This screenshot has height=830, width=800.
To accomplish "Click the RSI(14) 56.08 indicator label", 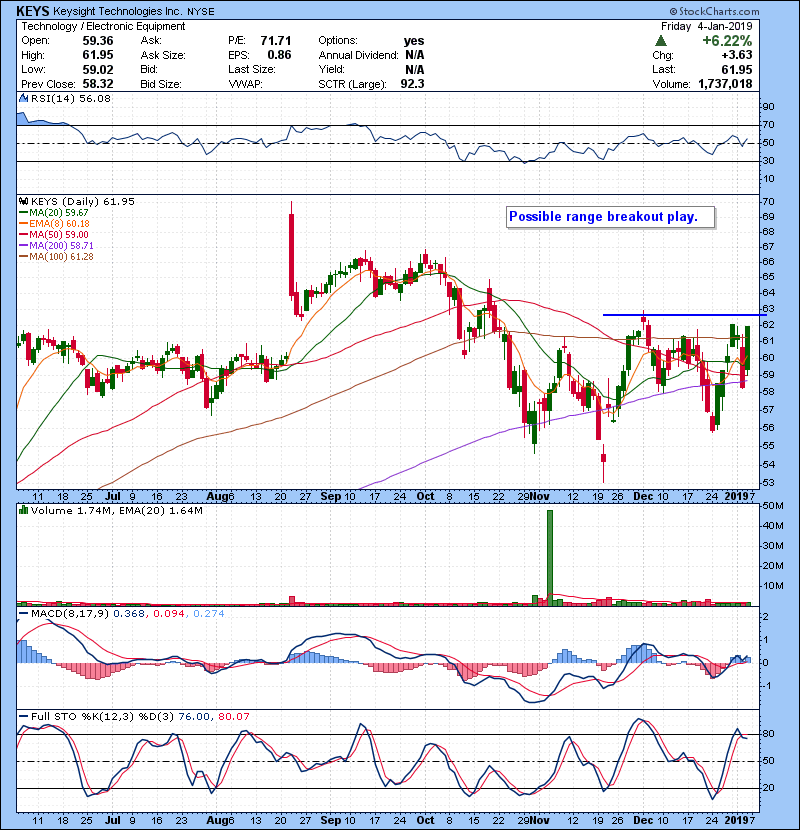I will pyautogui.click(x=71, y=98).
